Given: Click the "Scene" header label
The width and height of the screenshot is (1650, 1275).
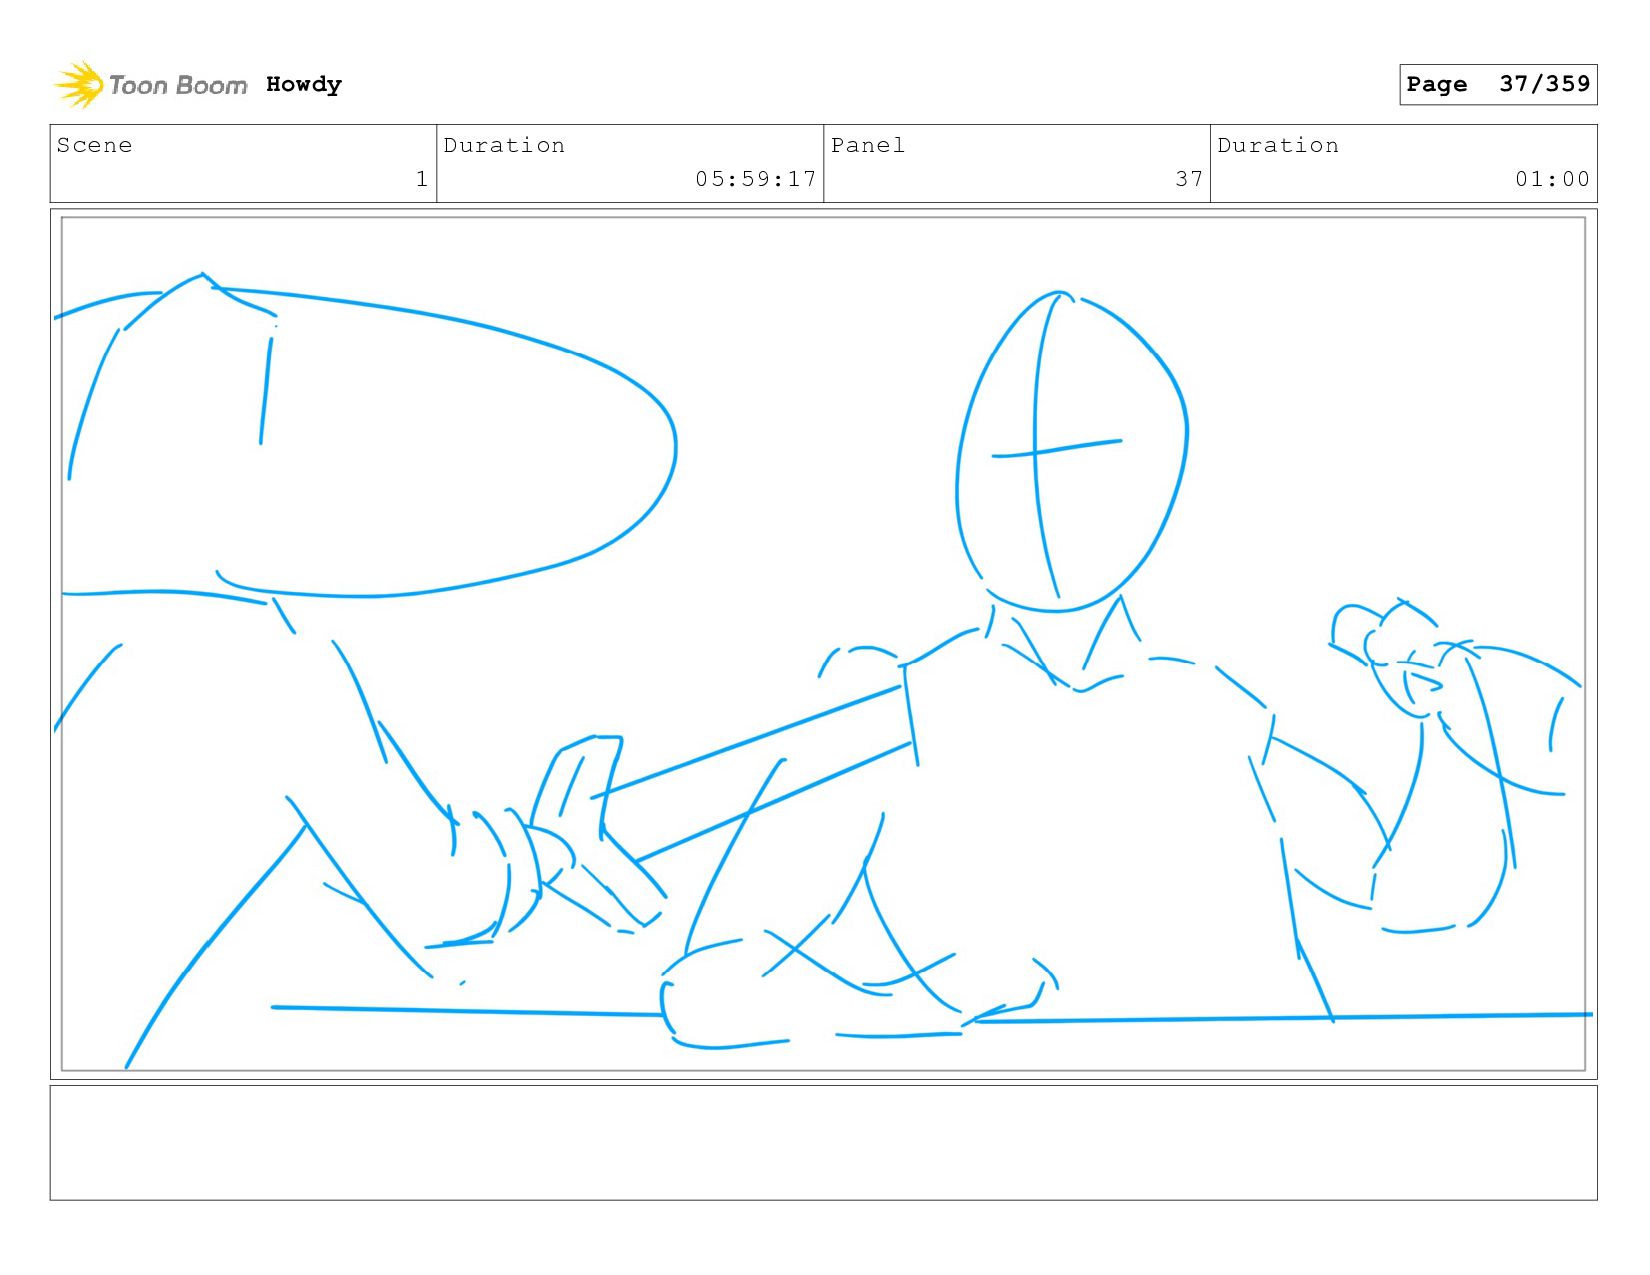Looking at the screenshot, I should [94, 145].
